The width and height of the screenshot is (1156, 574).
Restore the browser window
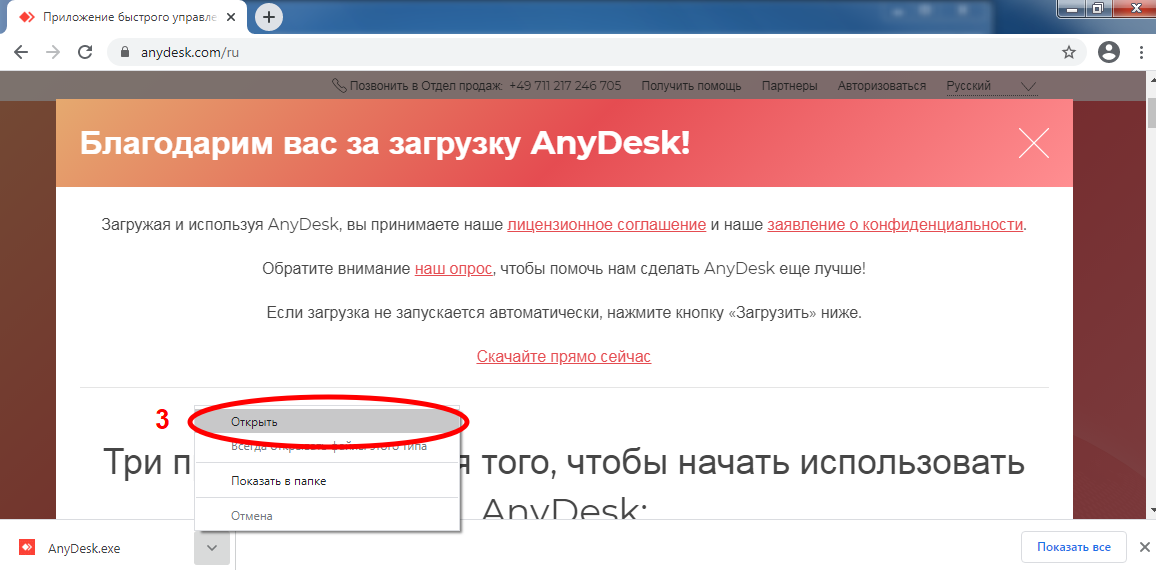pos(1099,7)
